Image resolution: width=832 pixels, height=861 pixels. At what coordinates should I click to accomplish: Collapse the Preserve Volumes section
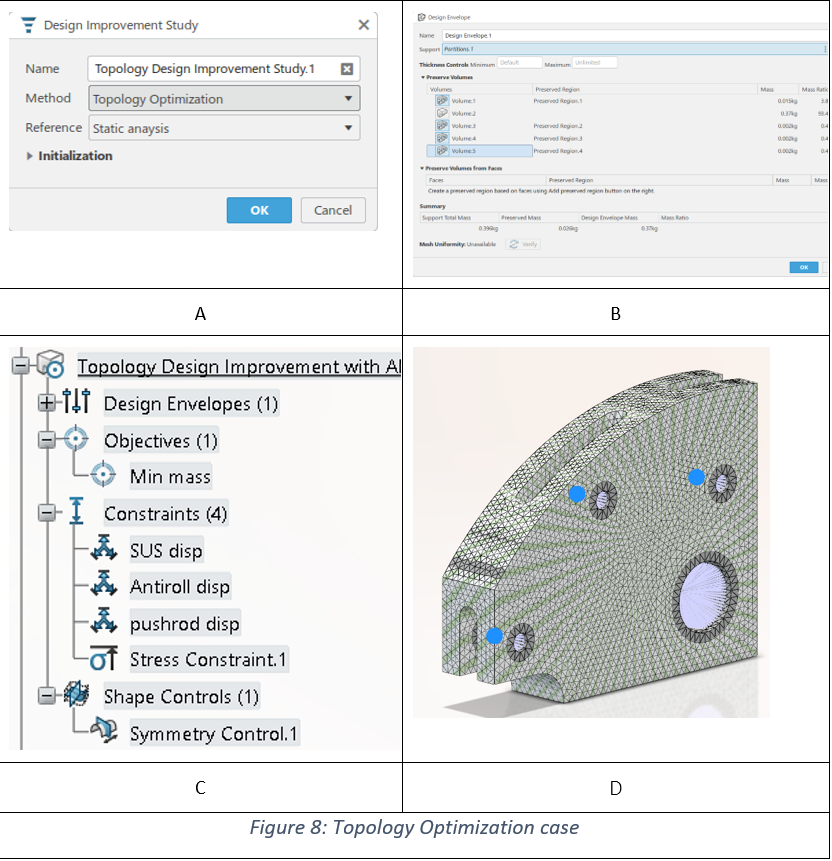point(422,77)
